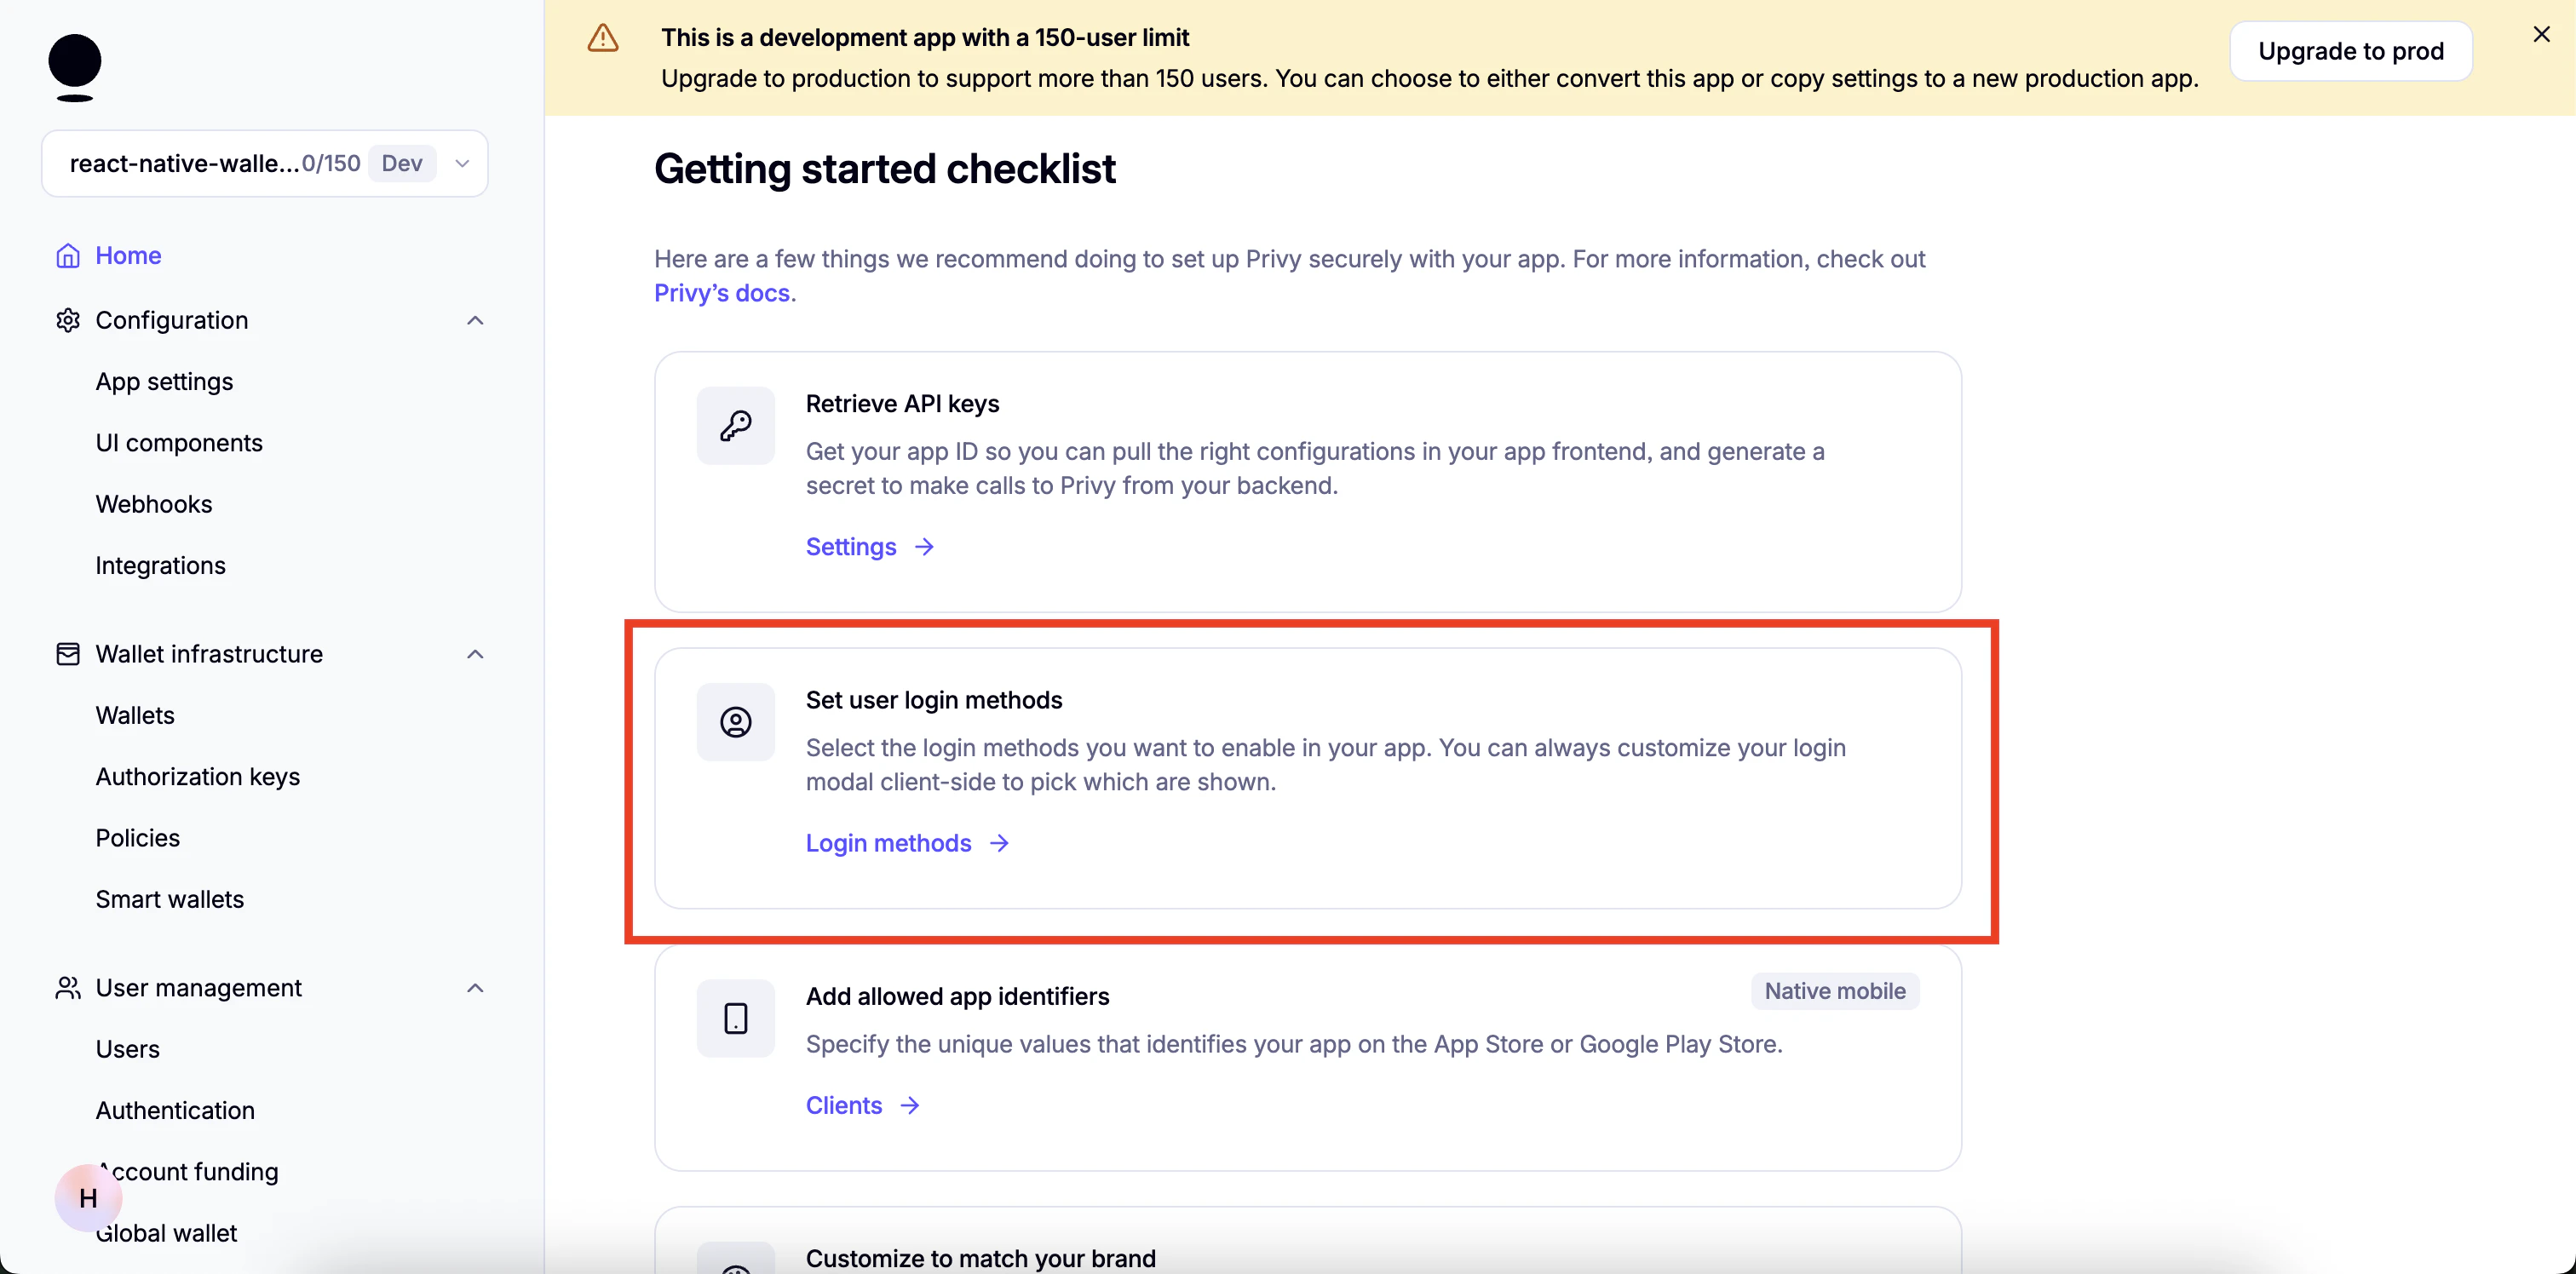Image resolution: width=2576 pixels, height=1274 pixels.
Task: Open the app switcher dropdown for react-native-walle
Action: click(461, 163)
